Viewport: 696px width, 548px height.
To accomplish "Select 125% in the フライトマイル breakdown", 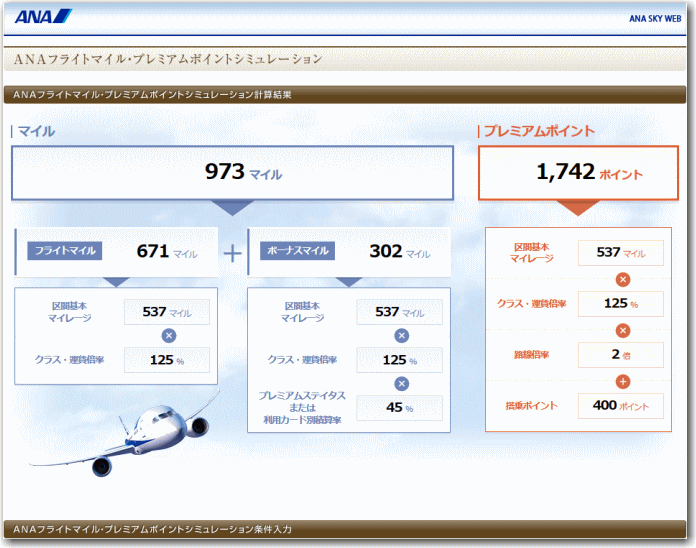I will [167, 360].
